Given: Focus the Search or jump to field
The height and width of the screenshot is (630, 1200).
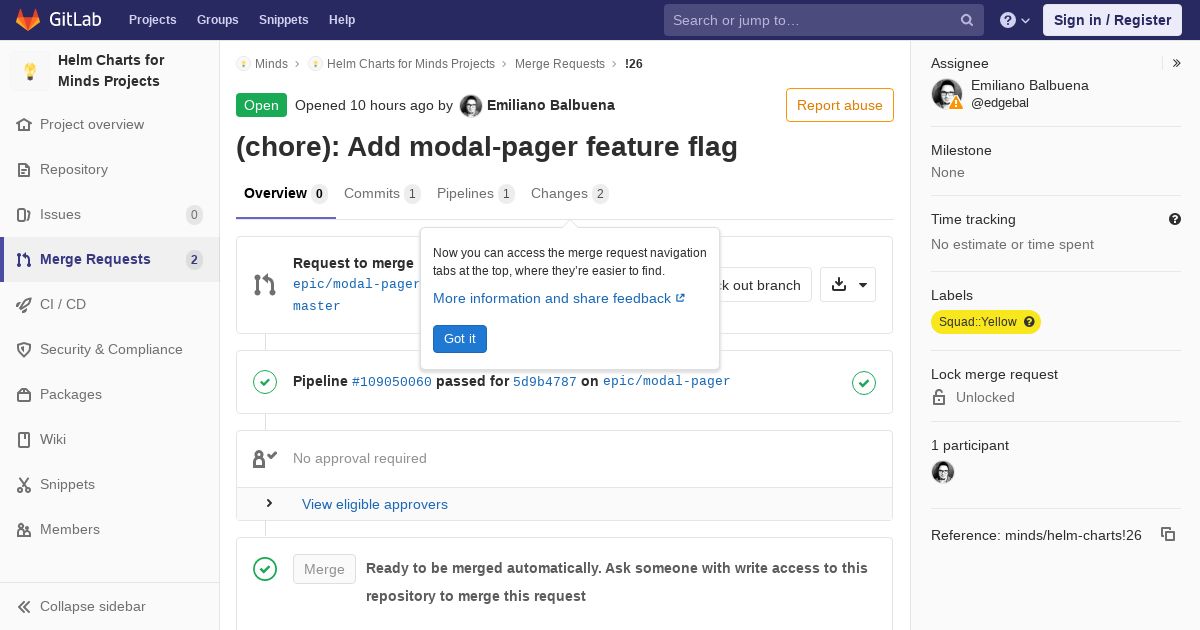Looking at the screenshot, I should coord(810,20).
